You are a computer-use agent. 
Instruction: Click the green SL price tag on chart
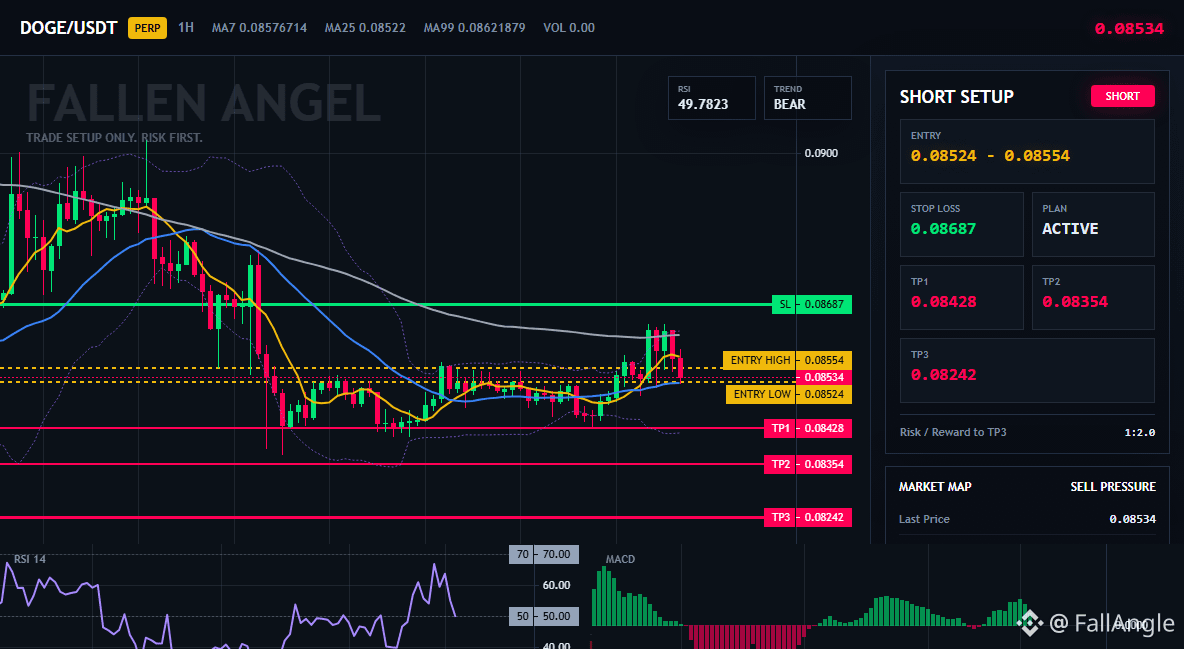pos(812,304)
